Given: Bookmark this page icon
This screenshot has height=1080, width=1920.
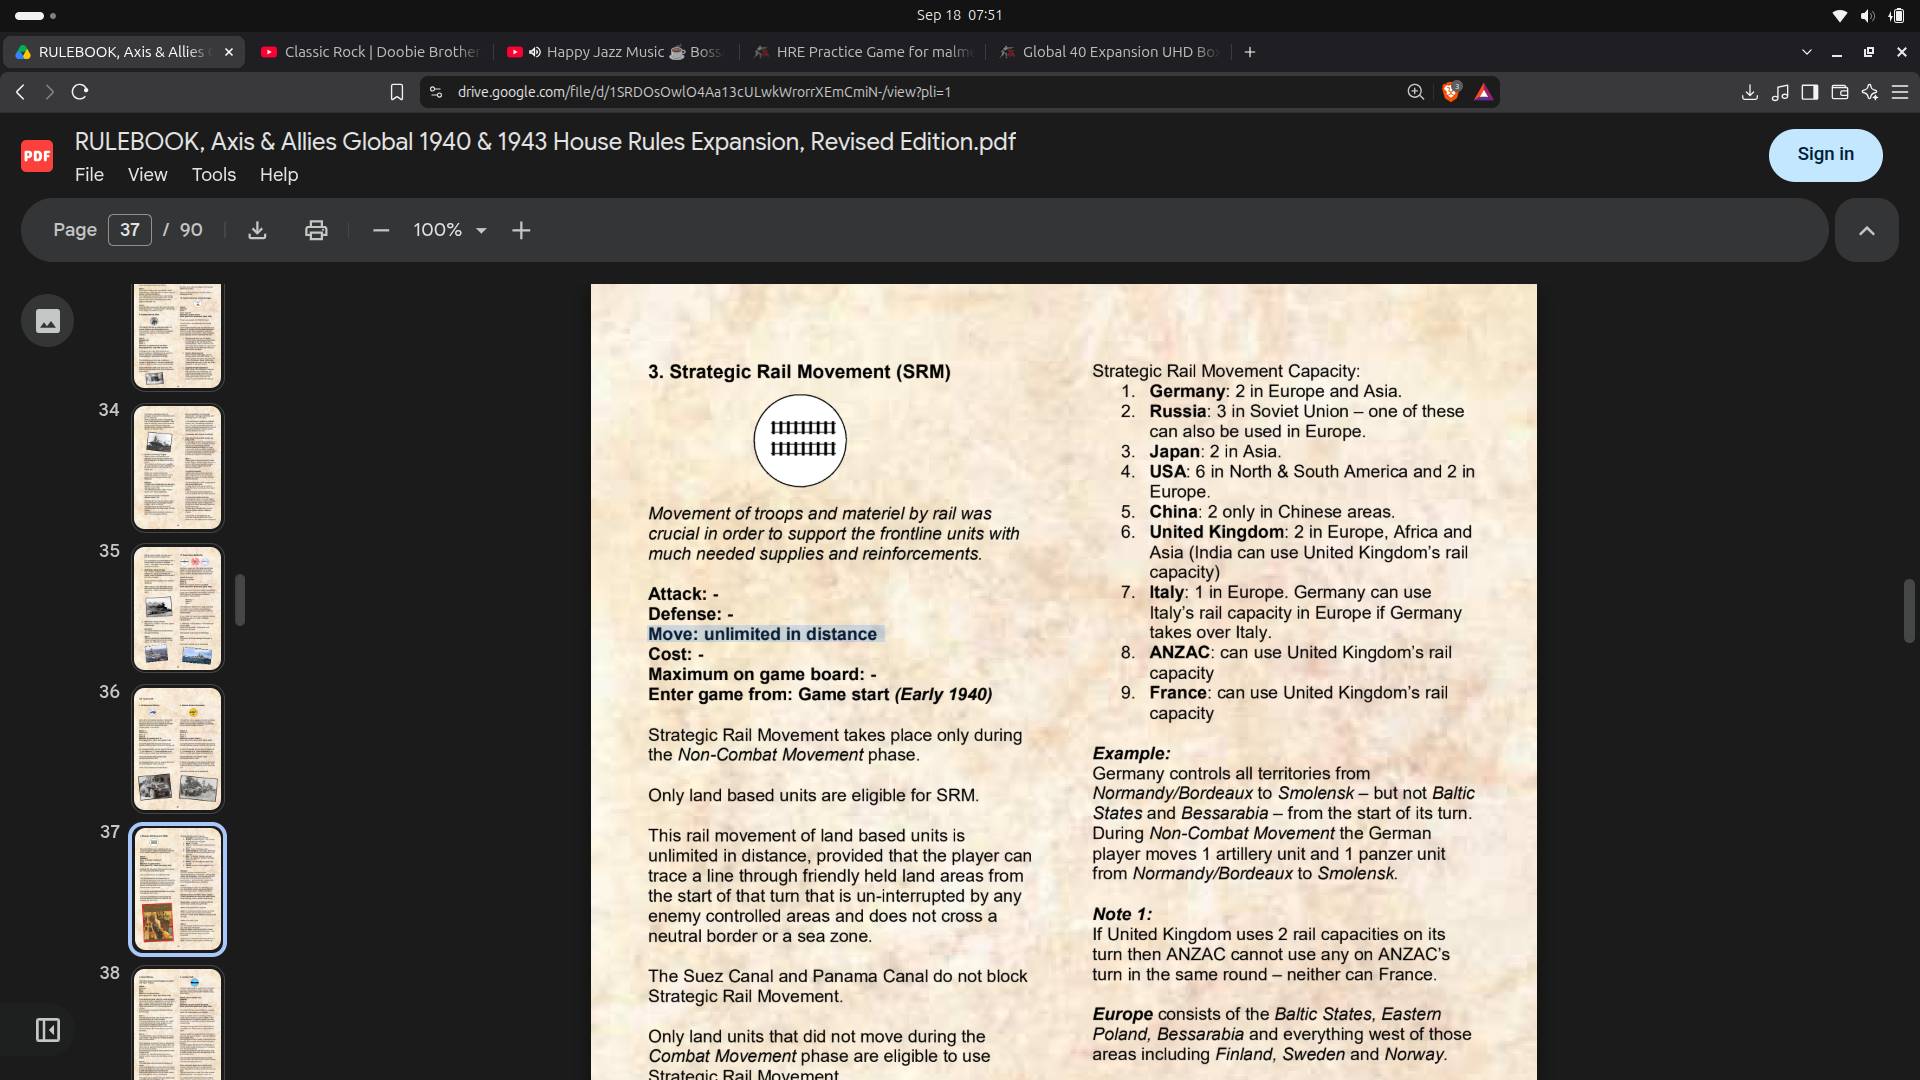Looking at the screenshot, I should [397, 92].
